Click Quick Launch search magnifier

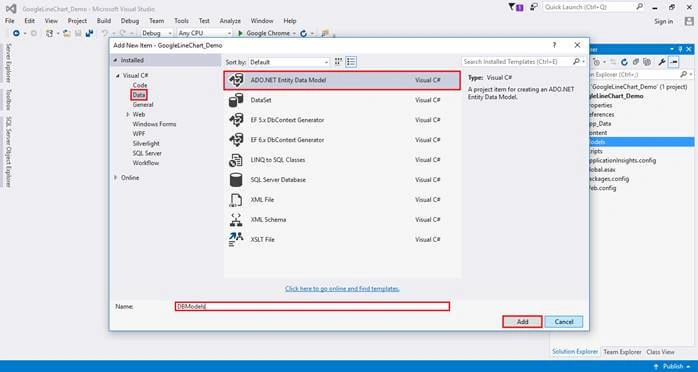639,7
